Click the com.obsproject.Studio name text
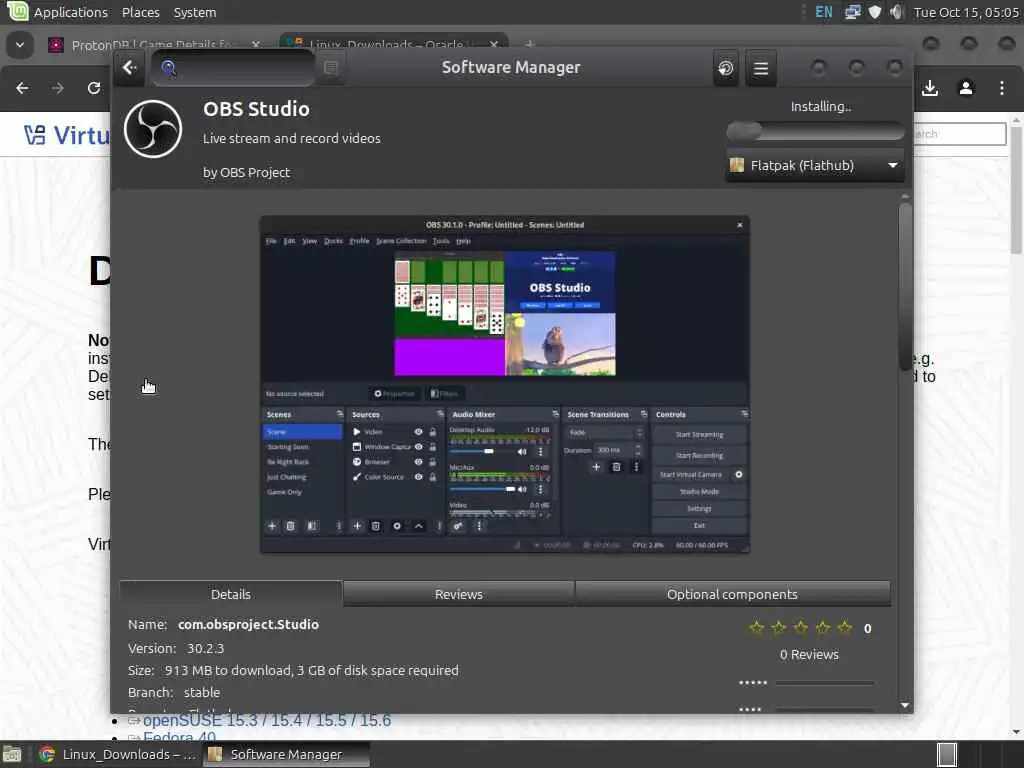Image resolution: width=1024 pixels, height=768 pixels. click(x=248, y=624)
